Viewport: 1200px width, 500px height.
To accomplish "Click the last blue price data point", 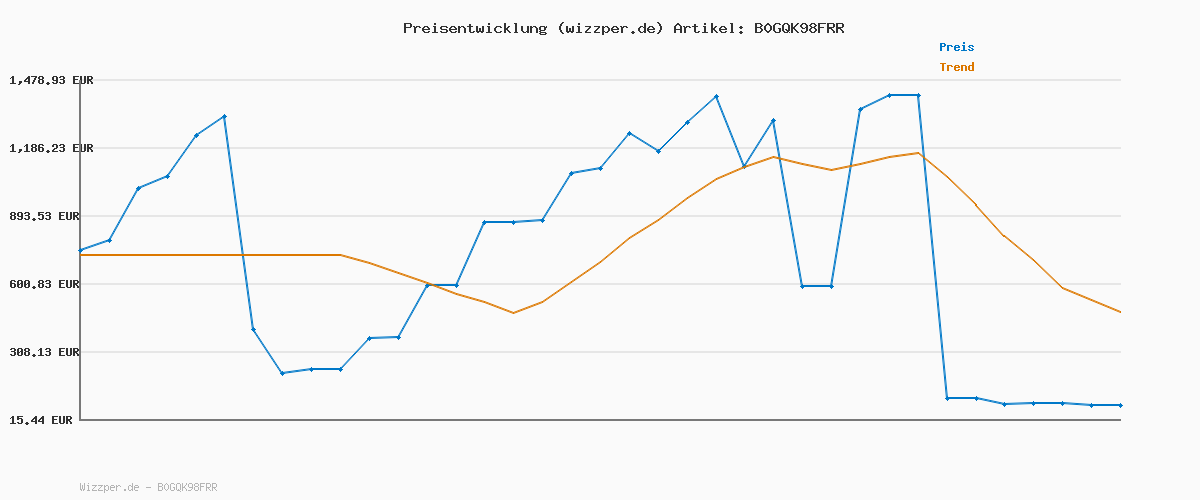I will 1120,405.
